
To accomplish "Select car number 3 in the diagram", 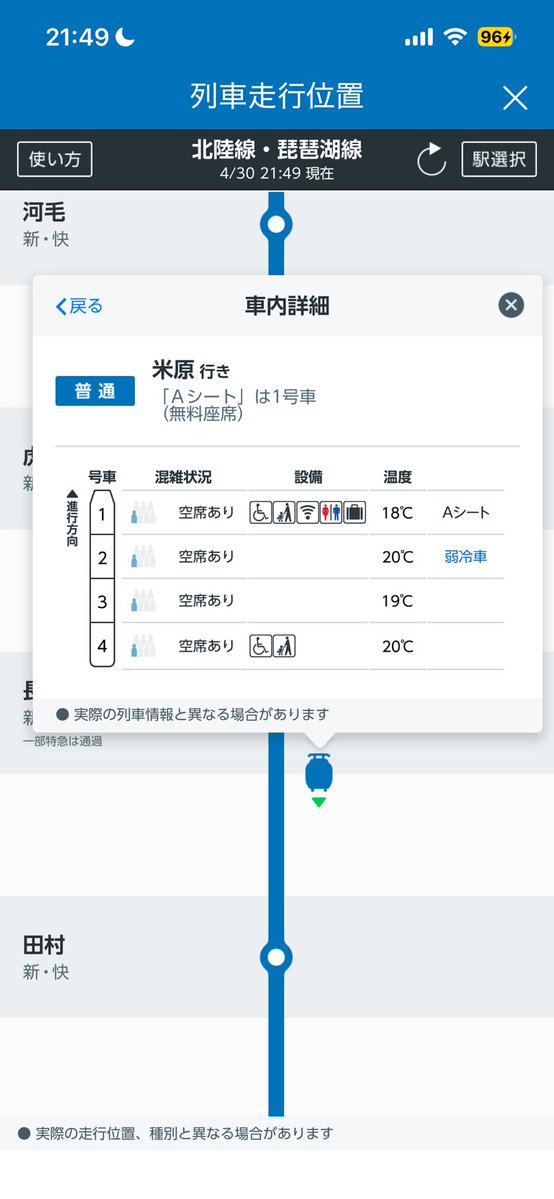I will 103,601.
